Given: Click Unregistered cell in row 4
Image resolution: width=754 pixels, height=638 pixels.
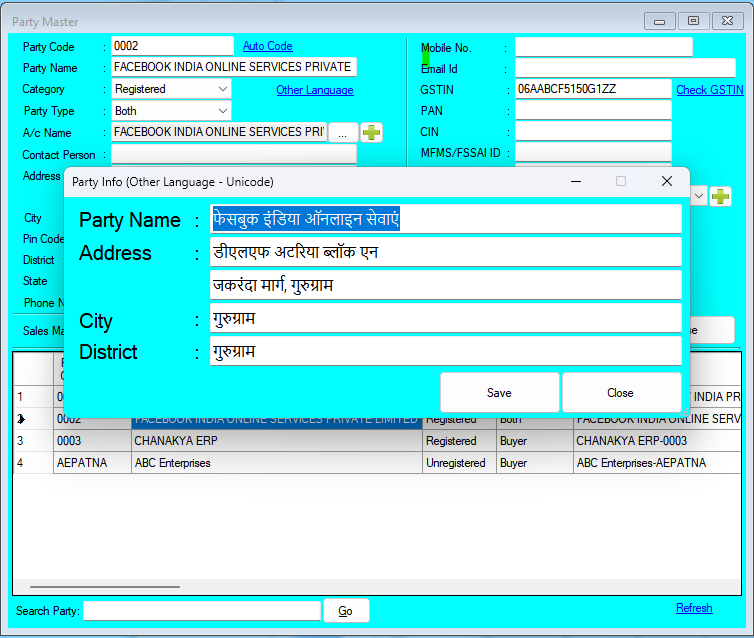Looking at the screenshot, I should [x=459, y=463].
